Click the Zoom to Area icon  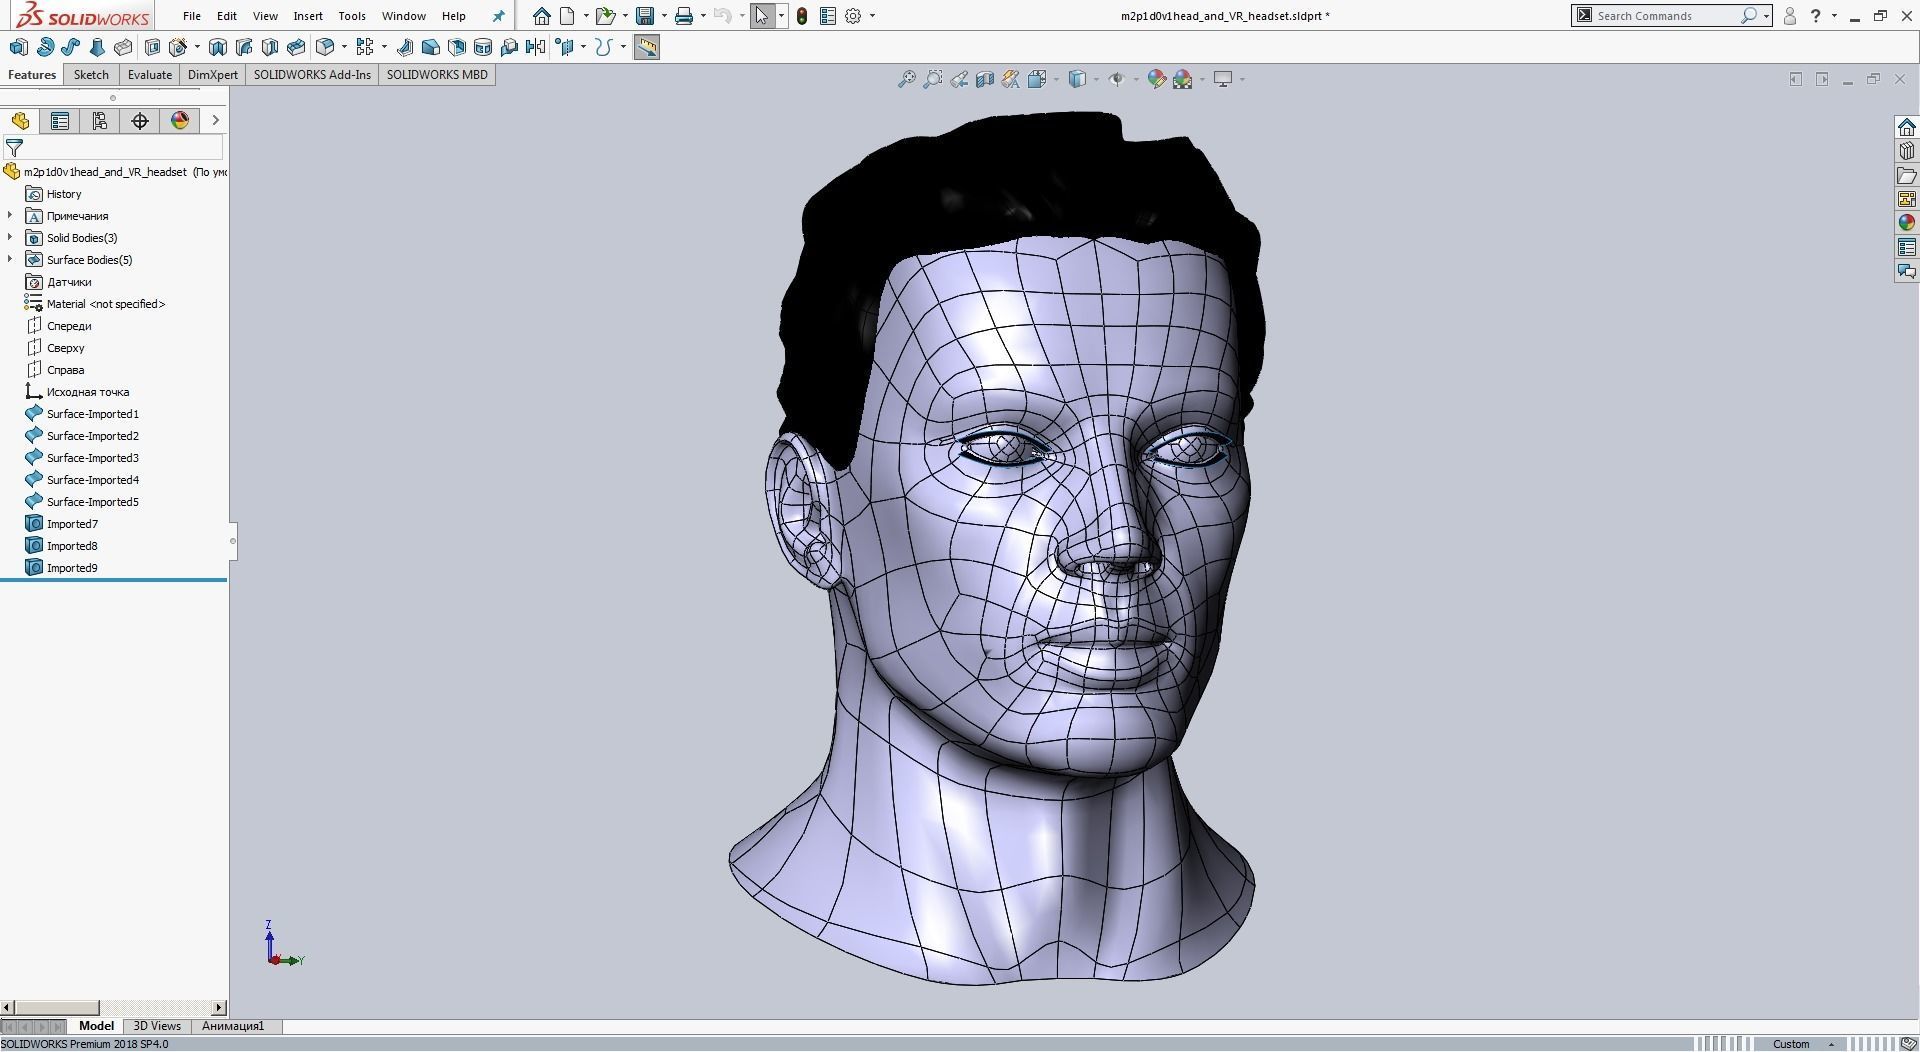tap(932, 79)
